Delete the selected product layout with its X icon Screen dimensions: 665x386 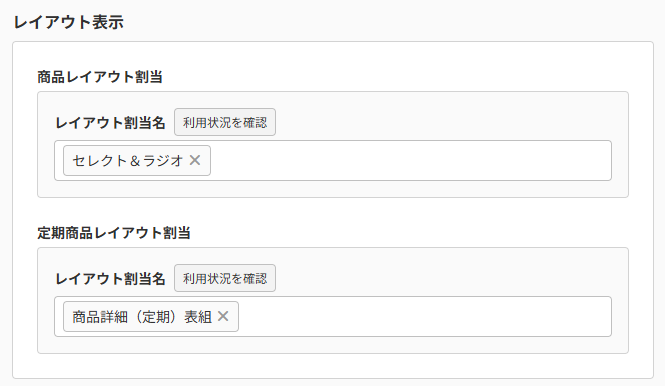[195, 160]
